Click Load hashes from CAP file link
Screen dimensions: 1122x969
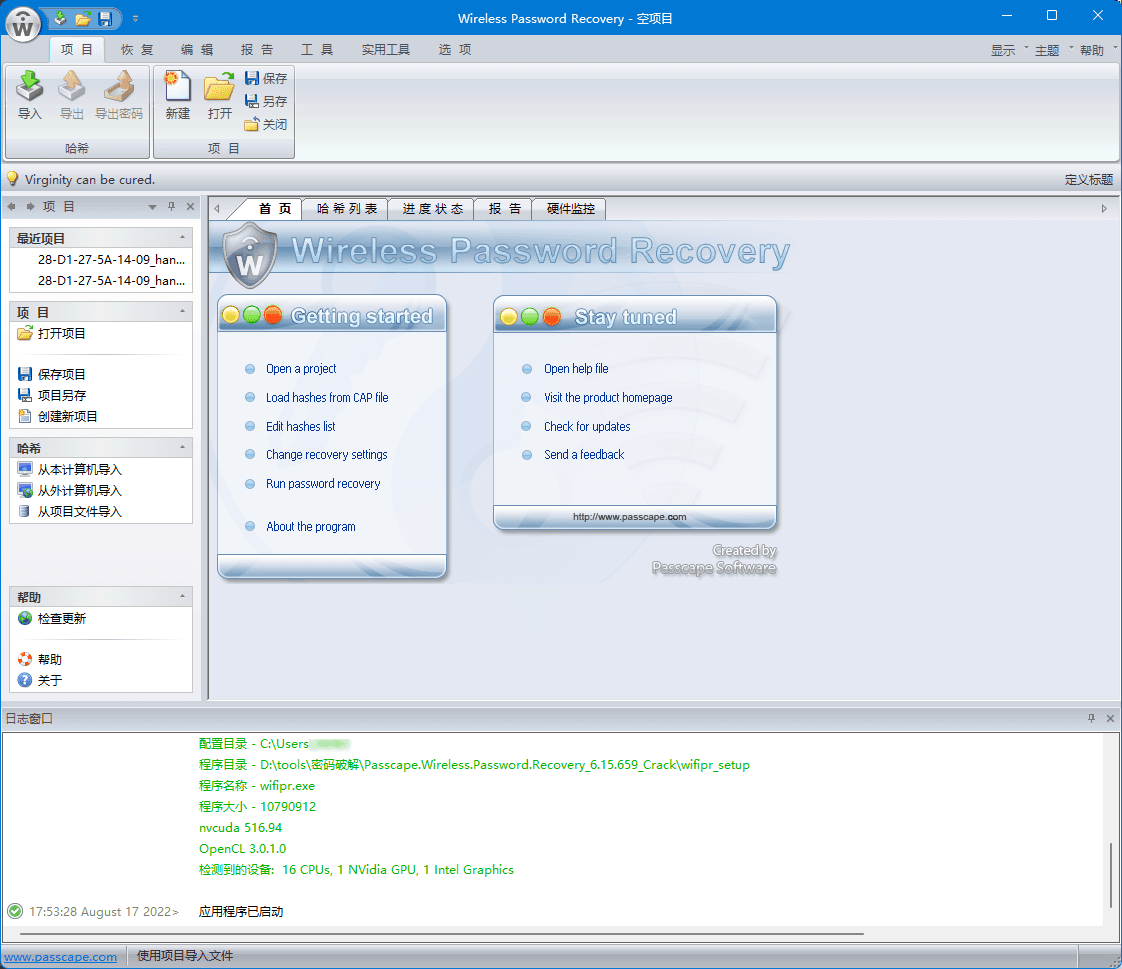tap(327, 397)
